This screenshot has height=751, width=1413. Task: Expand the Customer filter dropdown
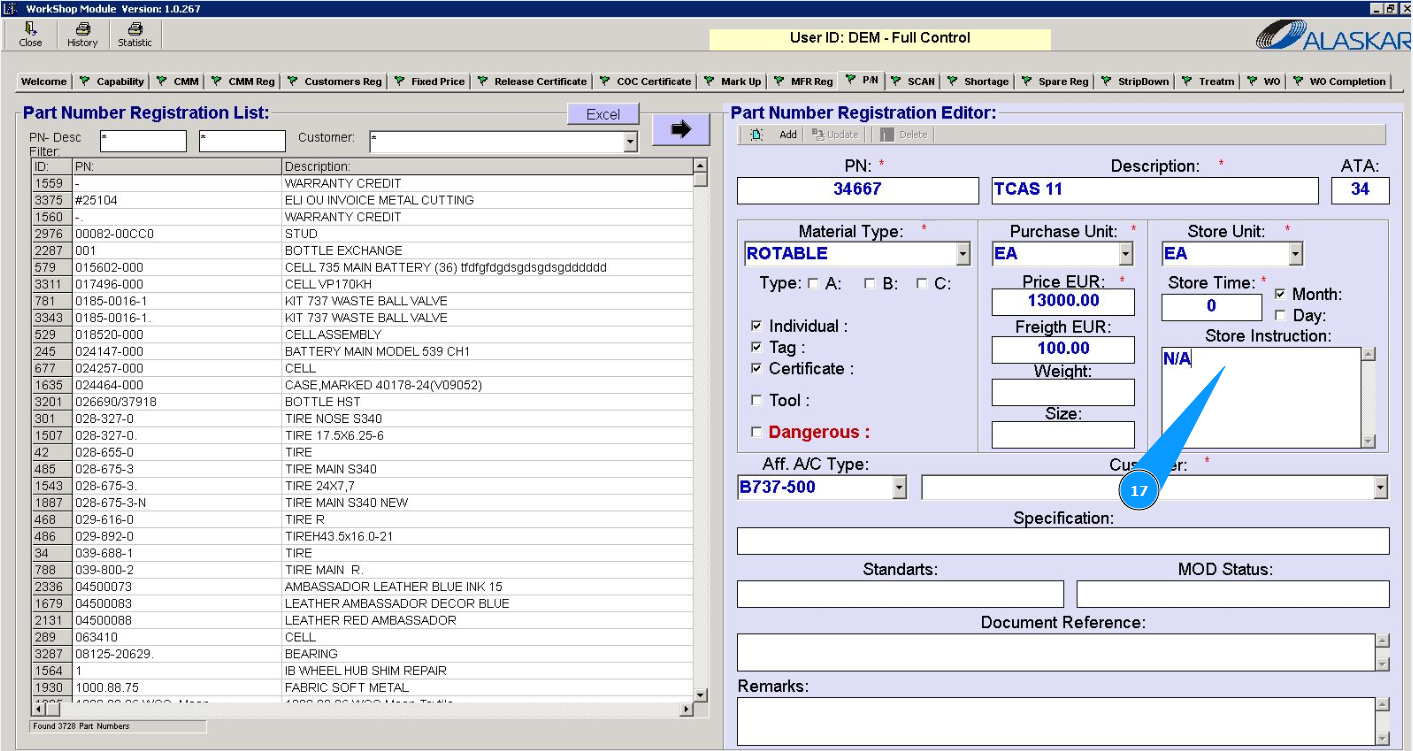tap(630, 143)
